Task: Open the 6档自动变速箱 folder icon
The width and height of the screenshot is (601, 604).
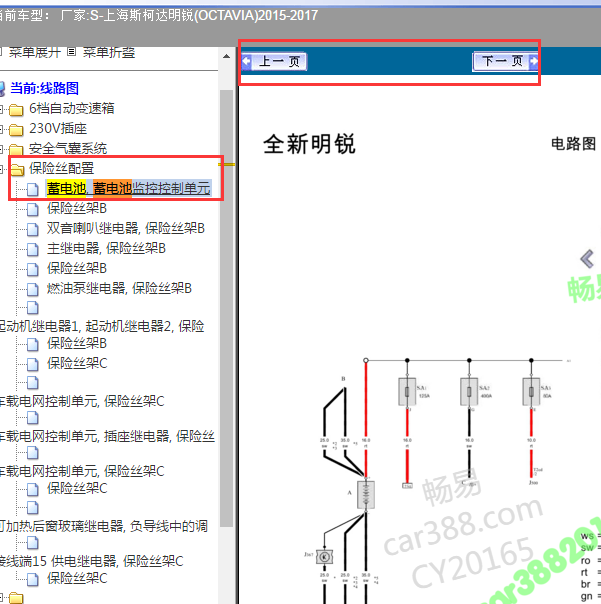Action: [16, 110]
